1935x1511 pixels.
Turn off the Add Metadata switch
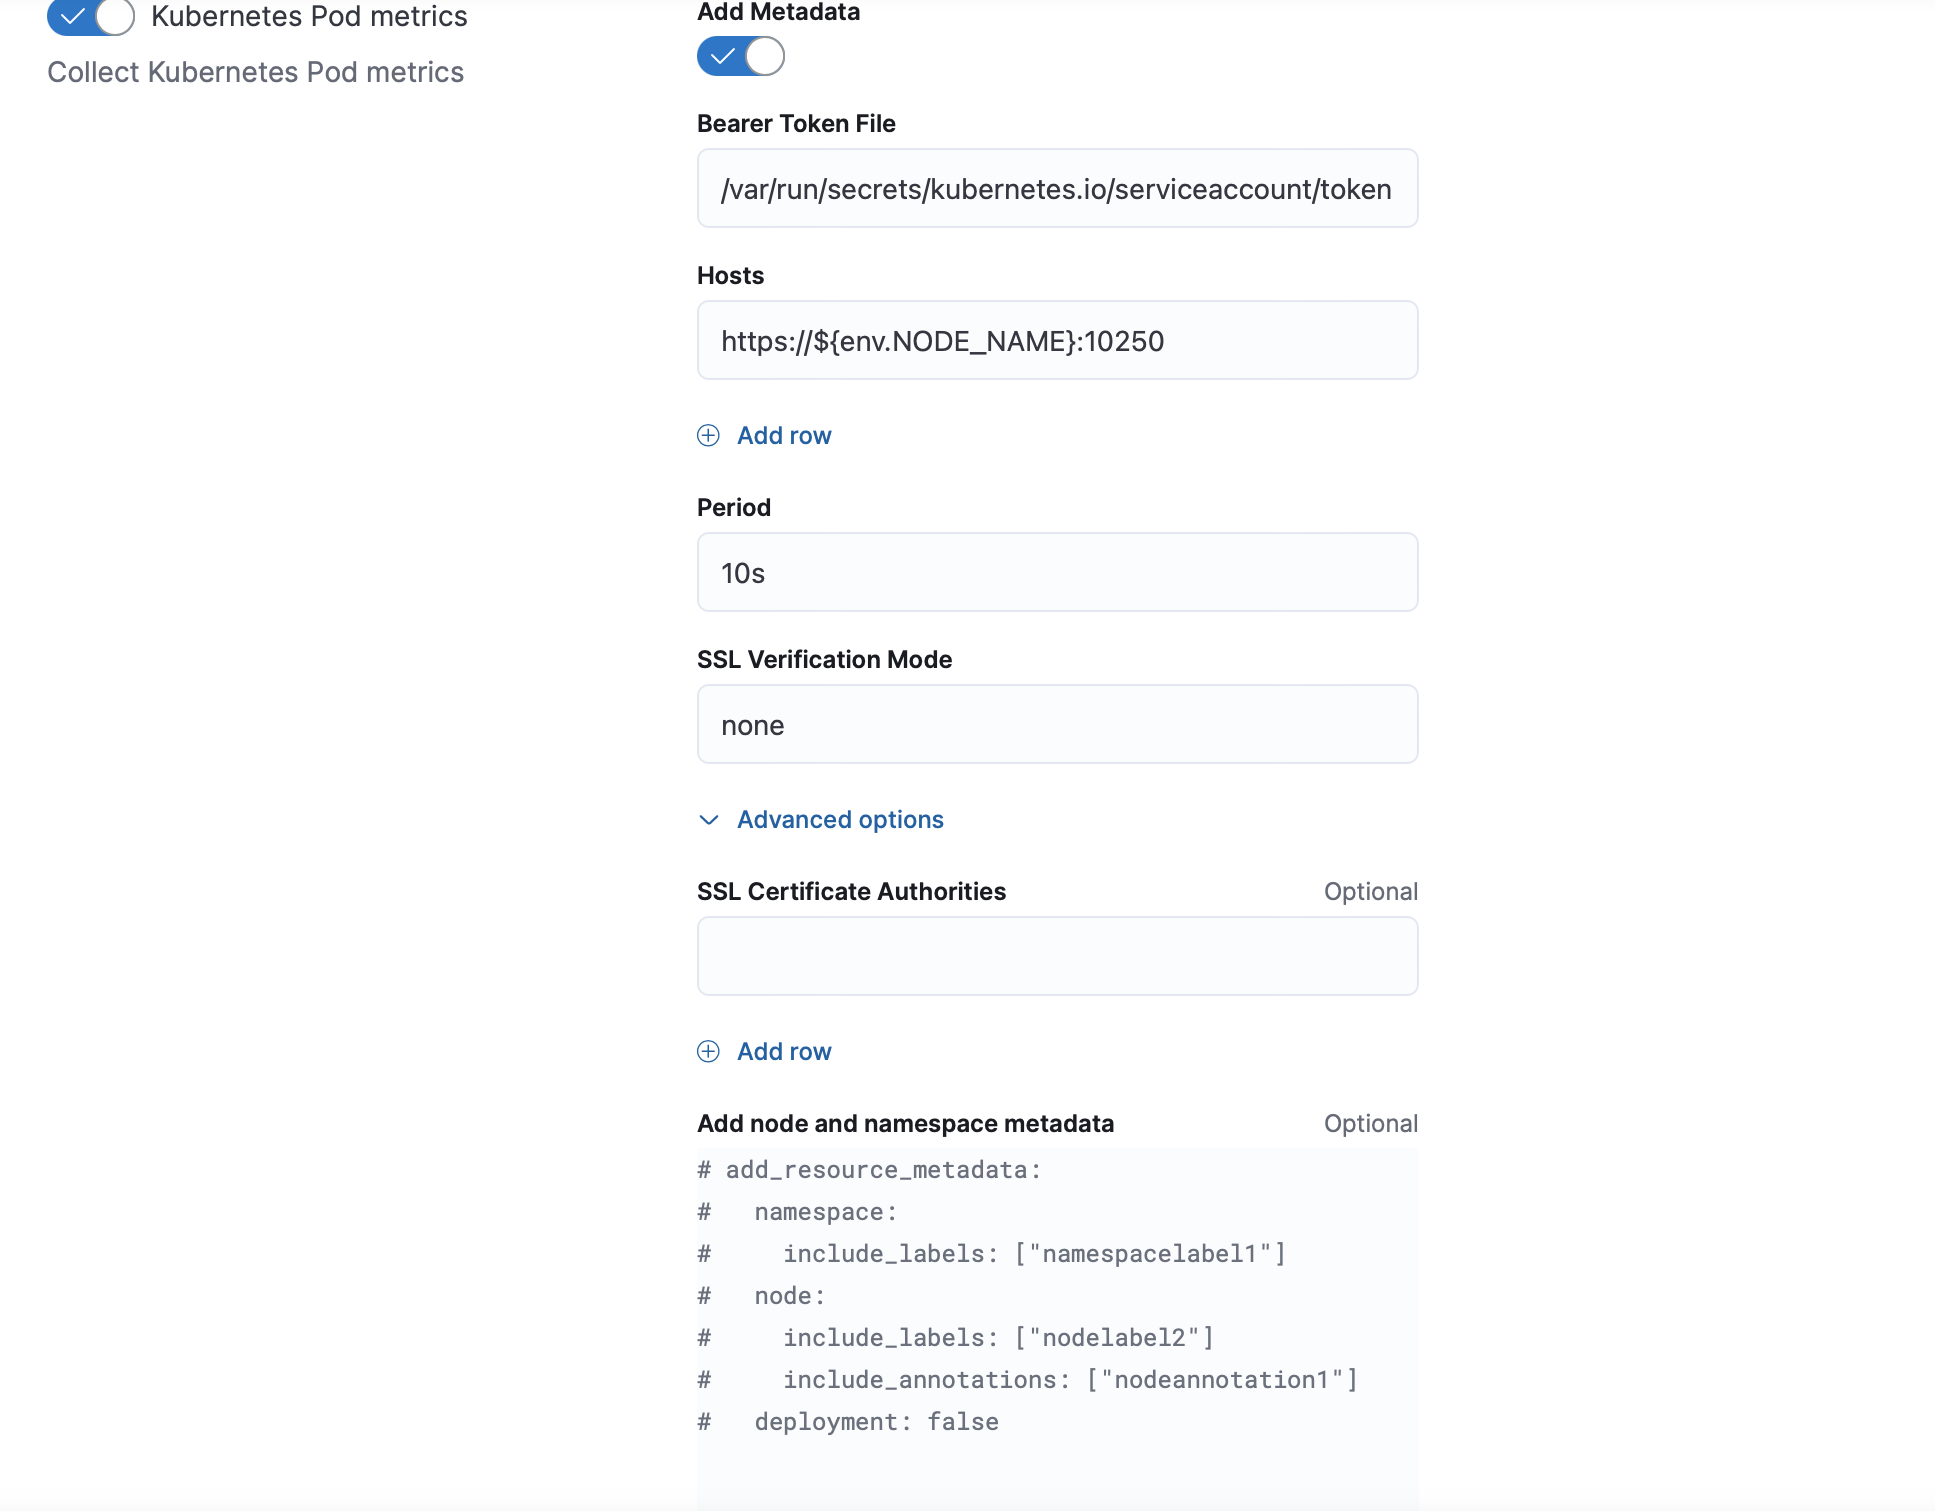pos(740,57)
